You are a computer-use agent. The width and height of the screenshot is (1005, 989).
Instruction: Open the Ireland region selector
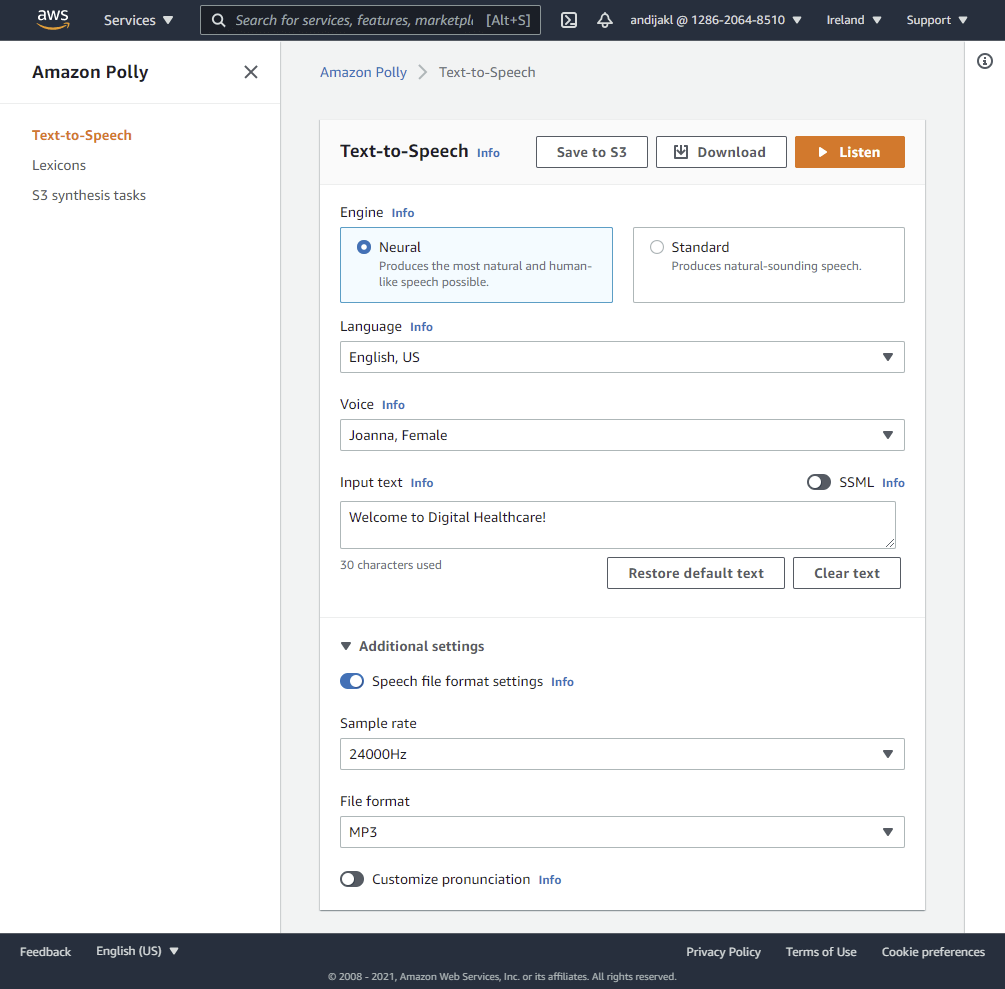[x=853, y=20]
